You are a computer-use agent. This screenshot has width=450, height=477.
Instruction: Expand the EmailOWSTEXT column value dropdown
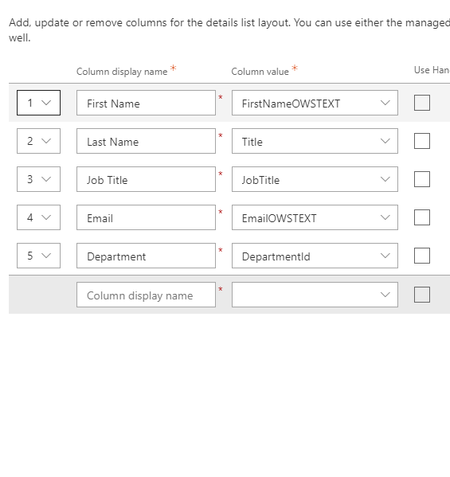[x=315, y=217]
